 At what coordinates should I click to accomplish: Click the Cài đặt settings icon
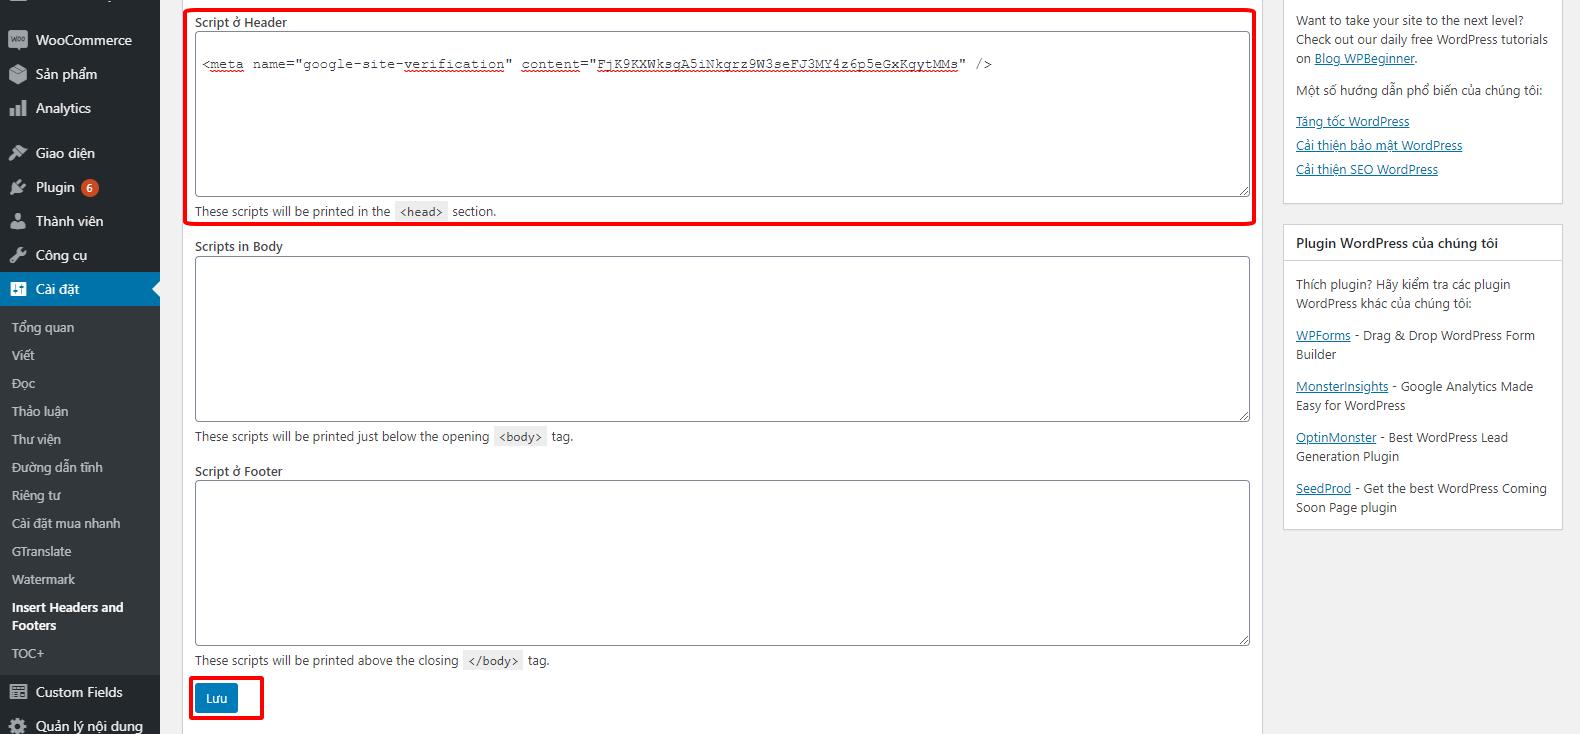click(17, 289)
